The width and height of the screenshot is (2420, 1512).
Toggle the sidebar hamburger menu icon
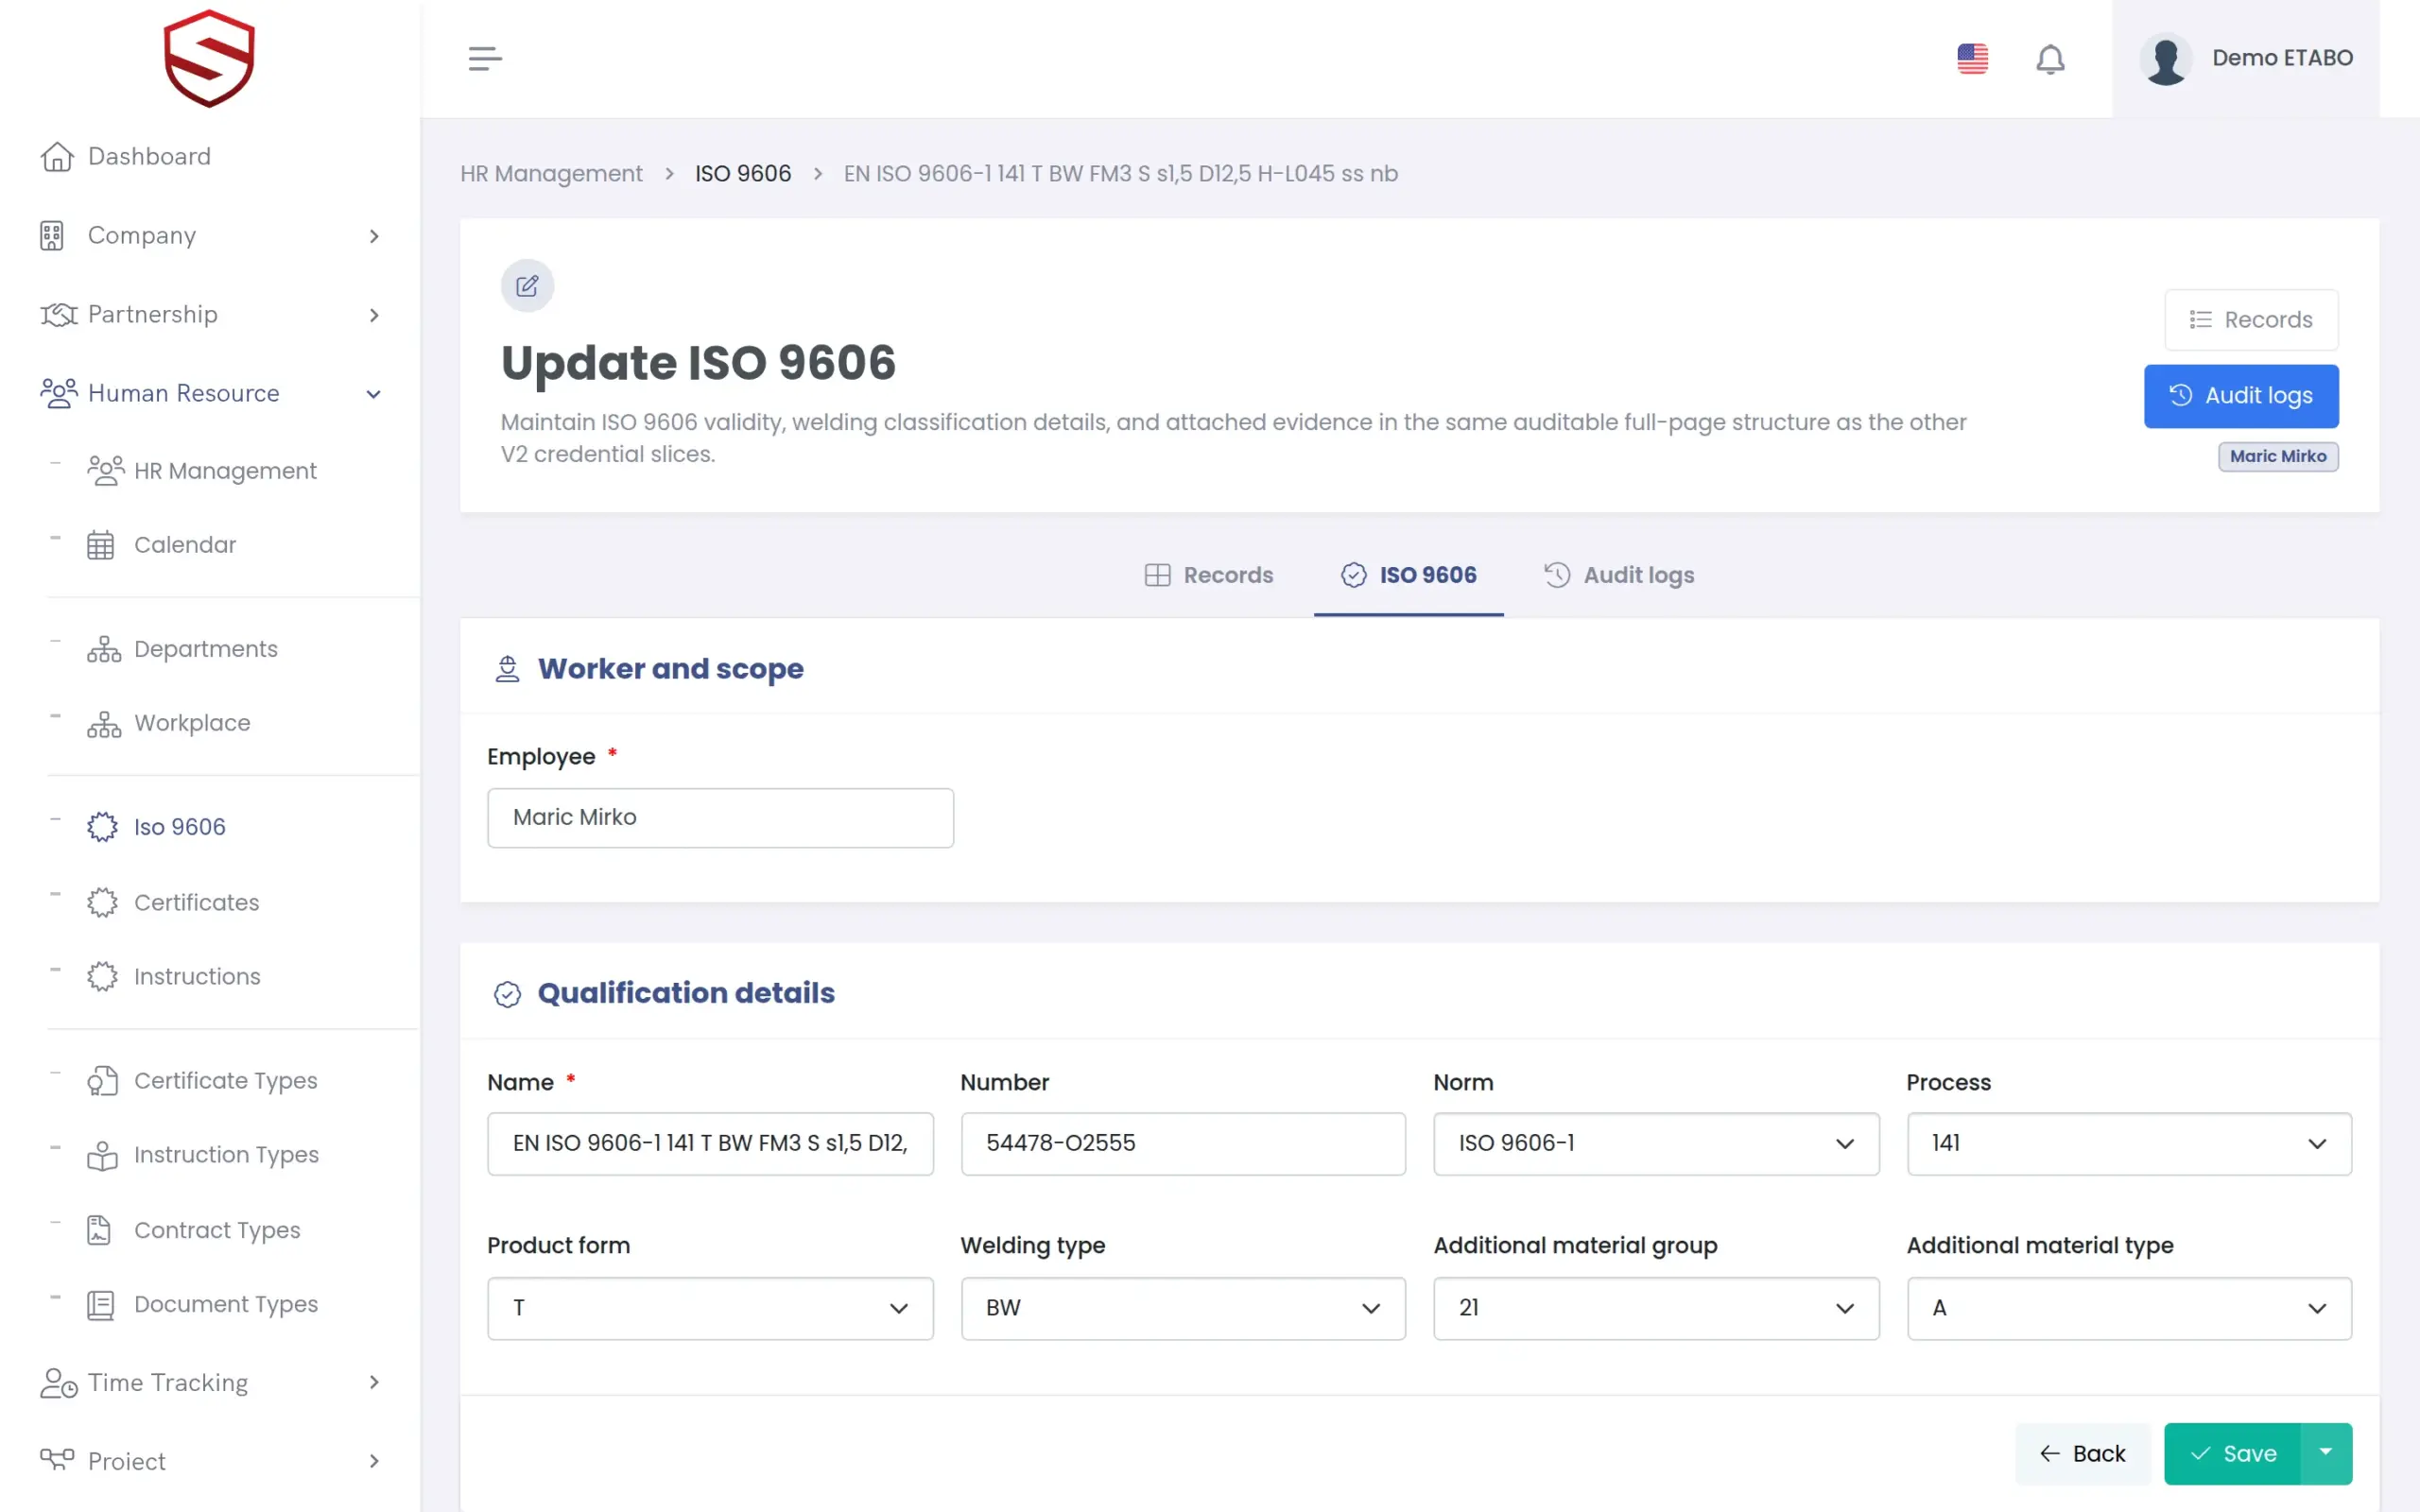tap(485, 58)
